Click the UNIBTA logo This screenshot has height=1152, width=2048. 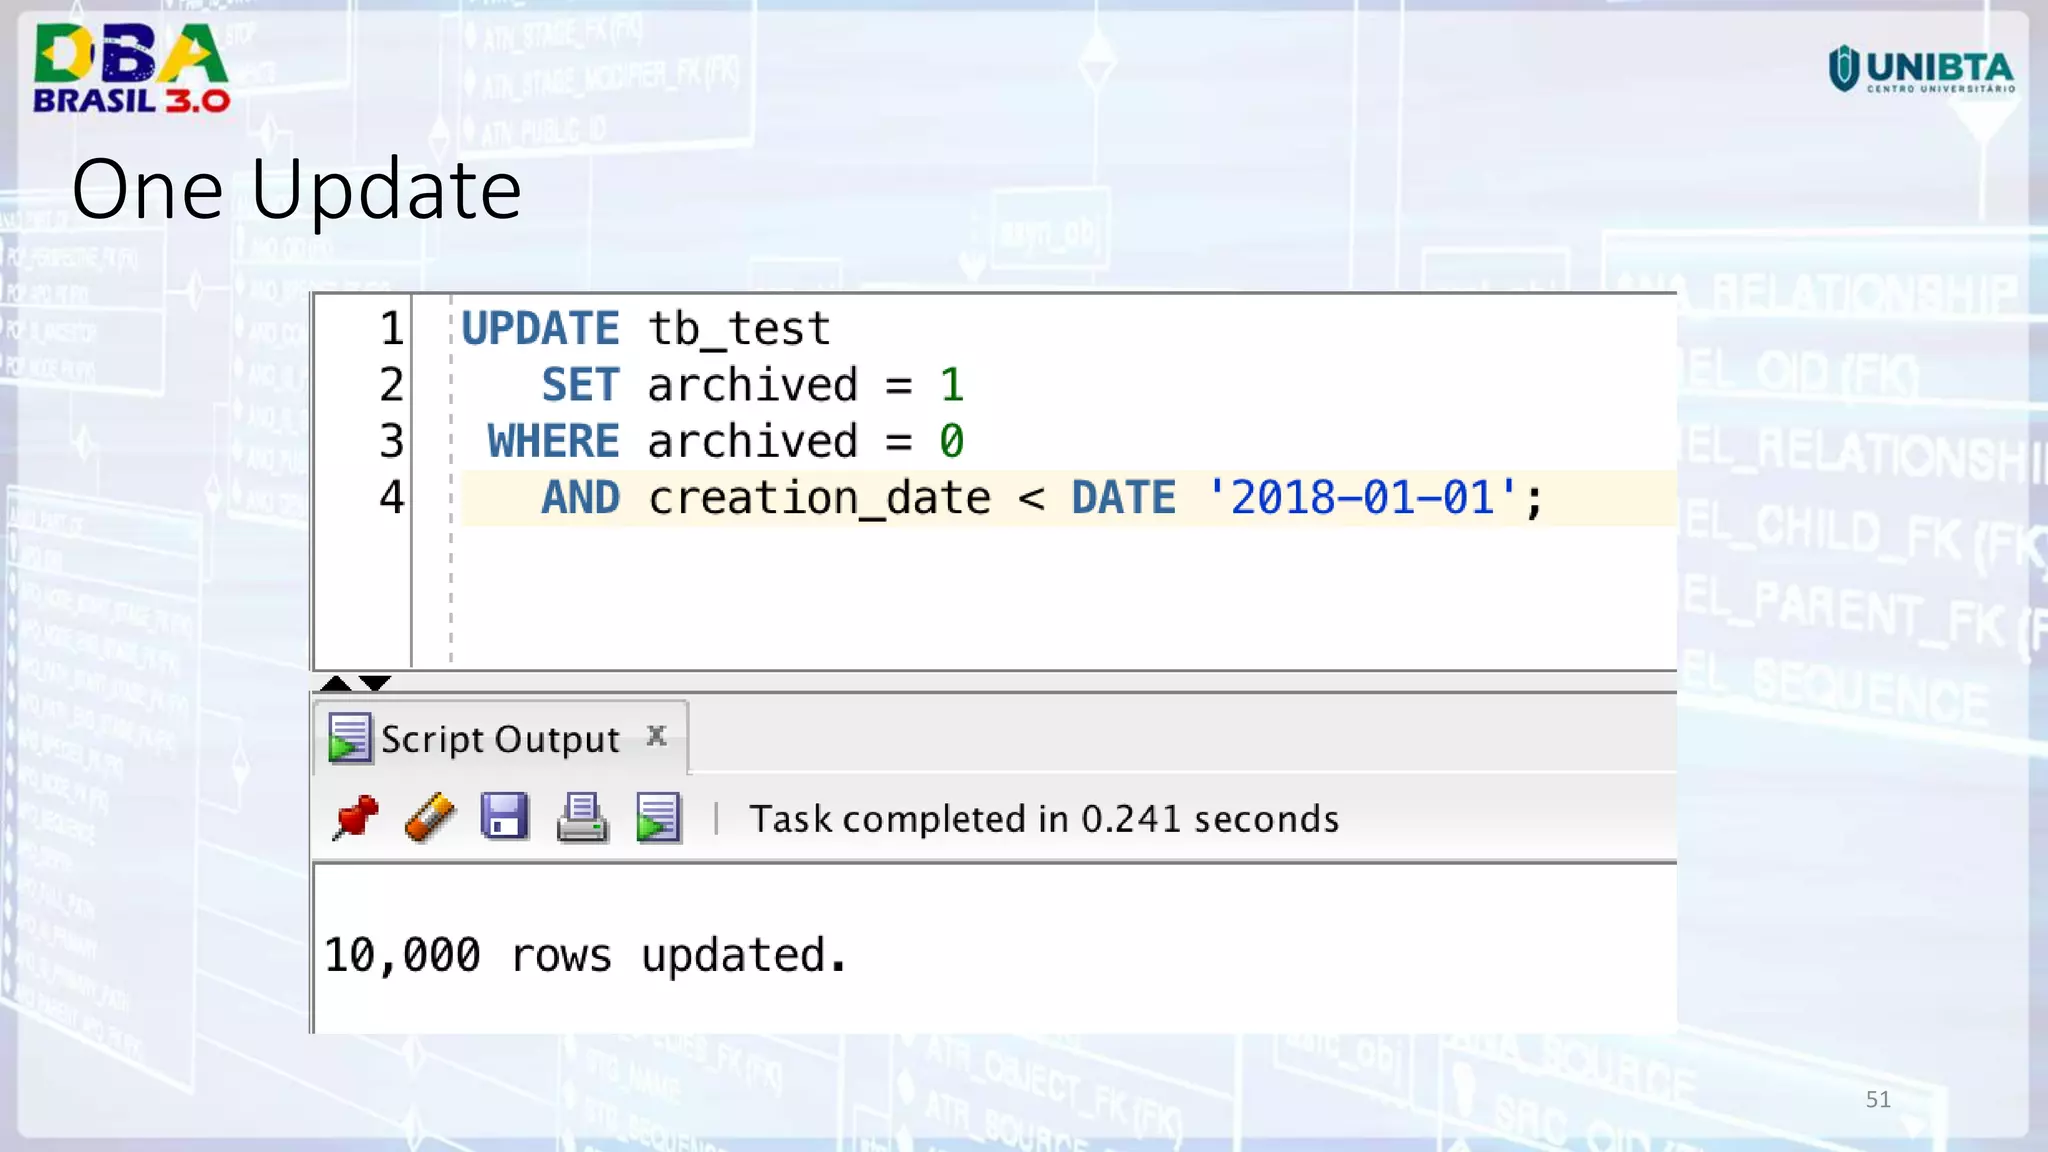point(1921,69)
